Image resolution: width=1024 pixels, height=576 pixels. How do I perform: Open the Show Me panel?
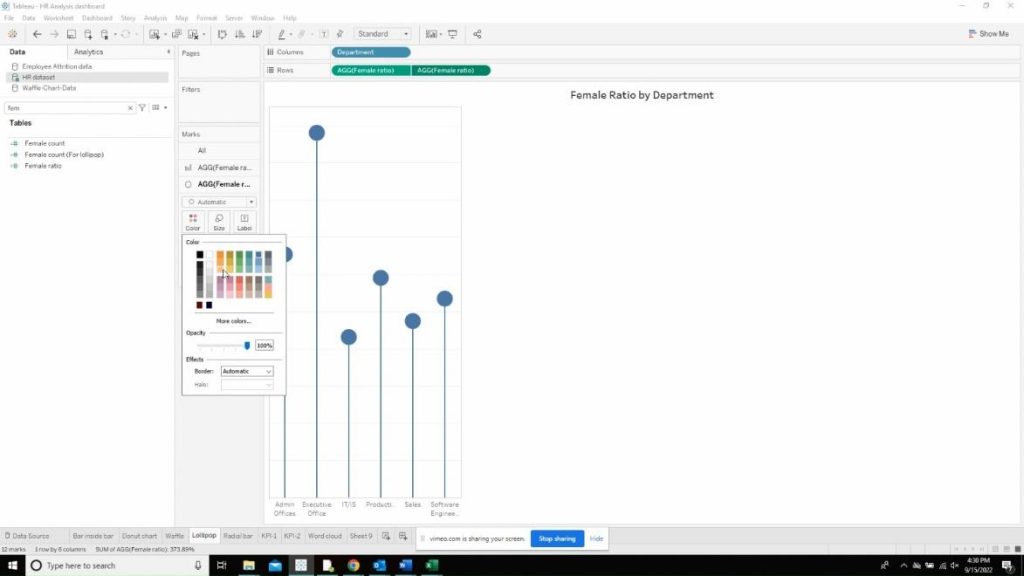coord(988,33)
